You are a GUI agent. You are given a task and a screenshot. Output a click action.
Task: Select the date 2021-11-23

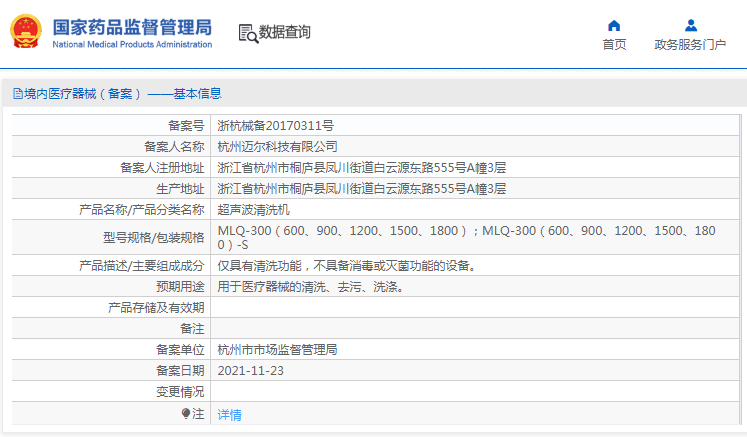click(251, 371)
